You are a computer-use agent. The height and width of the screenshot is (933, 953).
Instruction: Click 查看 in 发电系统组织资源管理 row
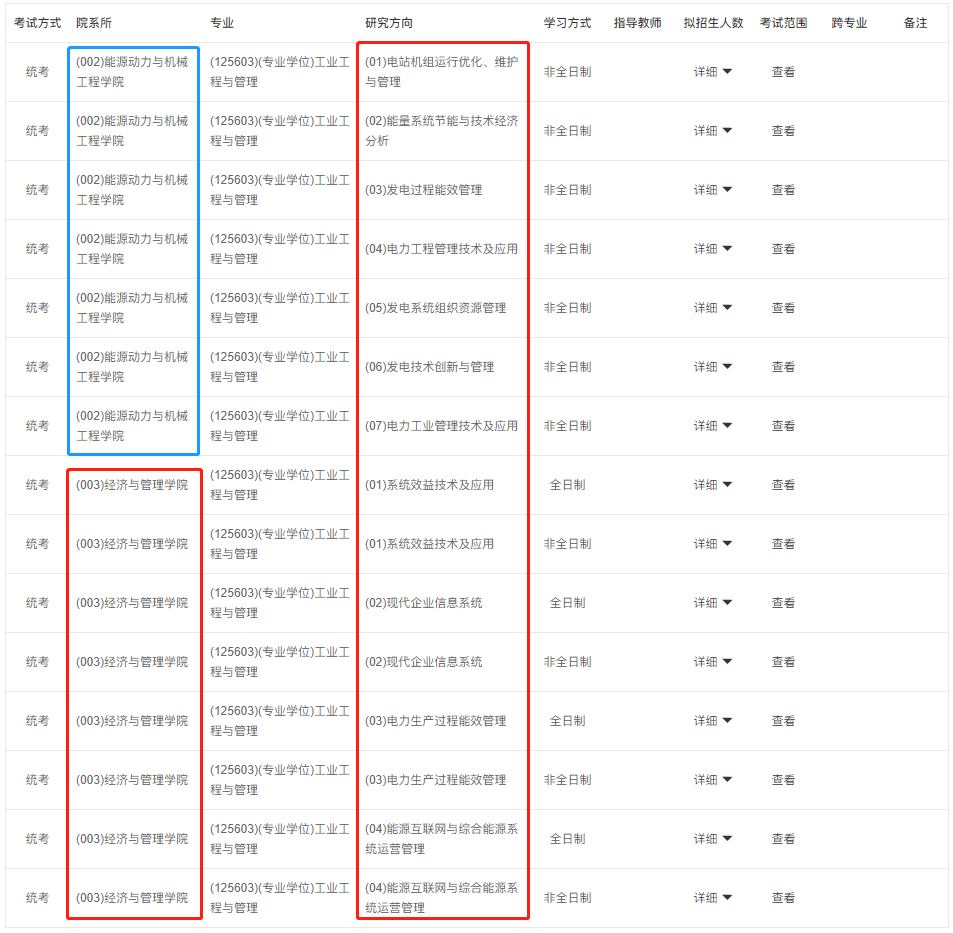pyautogui.click(x=783, y=308)
